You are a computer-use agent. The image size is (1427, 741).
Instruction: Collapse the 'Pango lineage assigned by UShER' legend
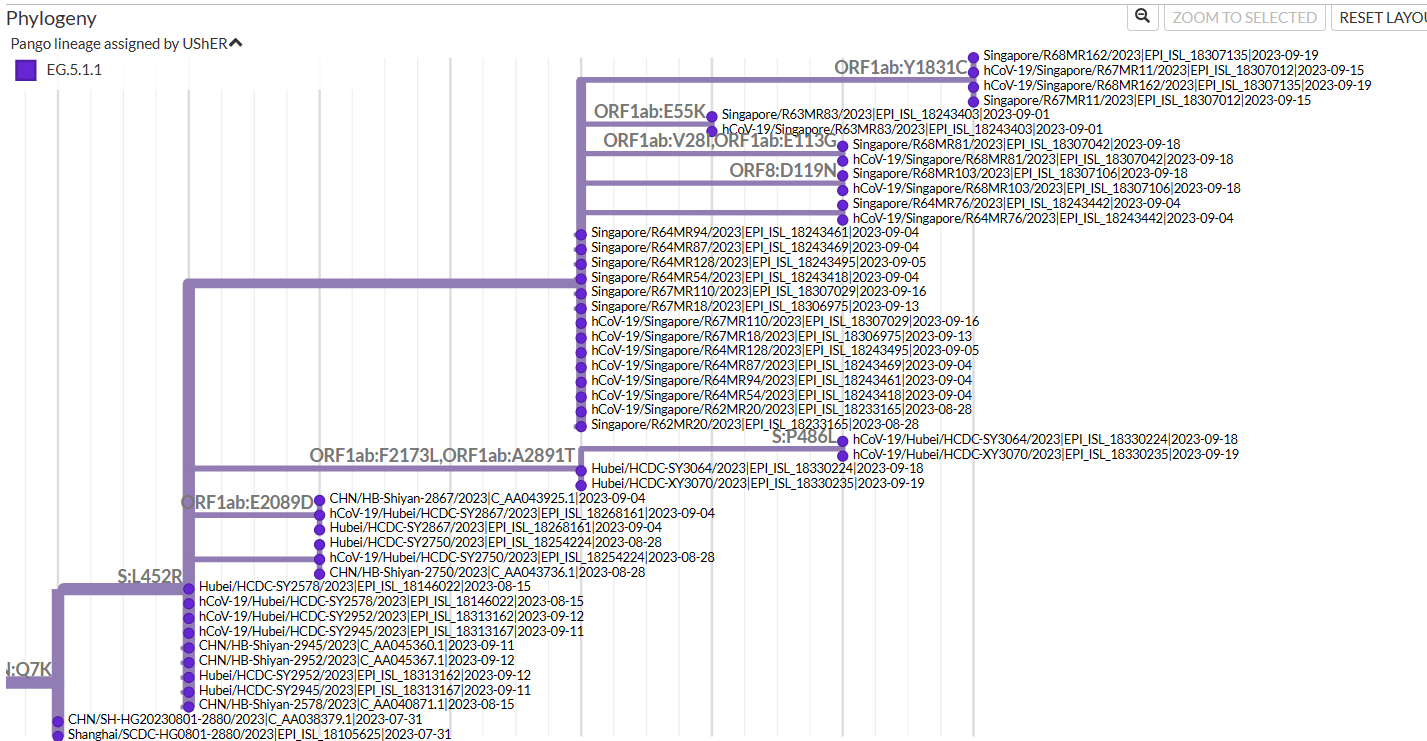point(236,42)
